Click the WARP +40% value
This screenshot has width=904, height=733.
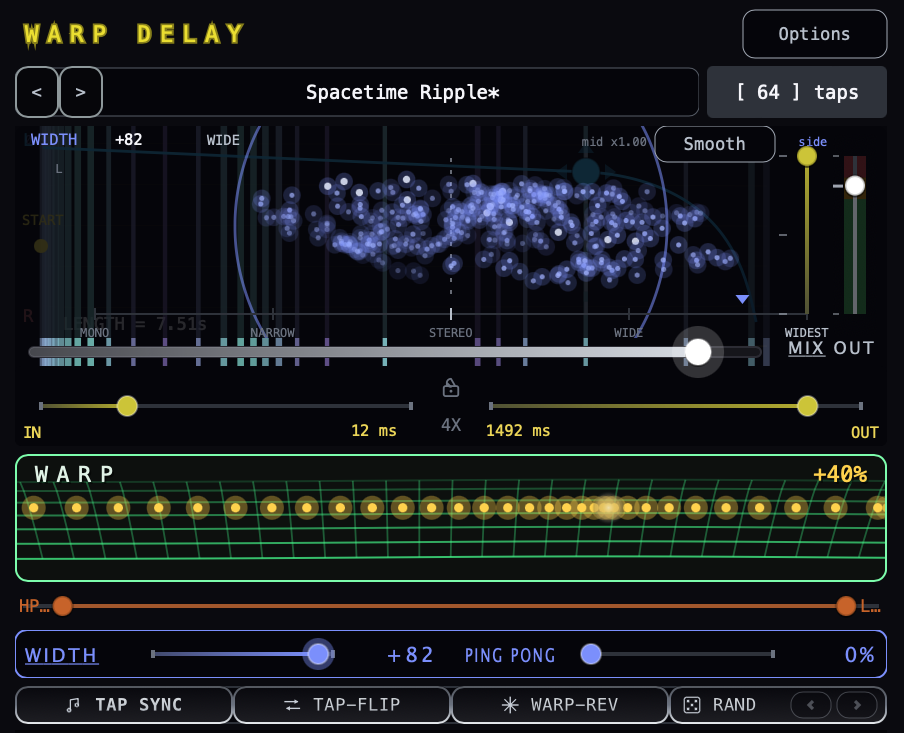840,474
